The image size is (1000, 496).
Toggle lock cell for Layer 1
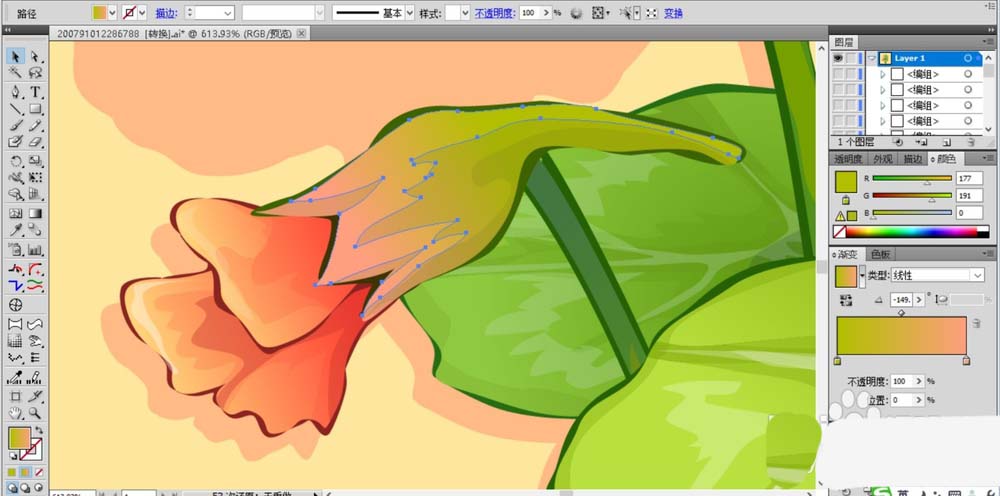(852, 58)
